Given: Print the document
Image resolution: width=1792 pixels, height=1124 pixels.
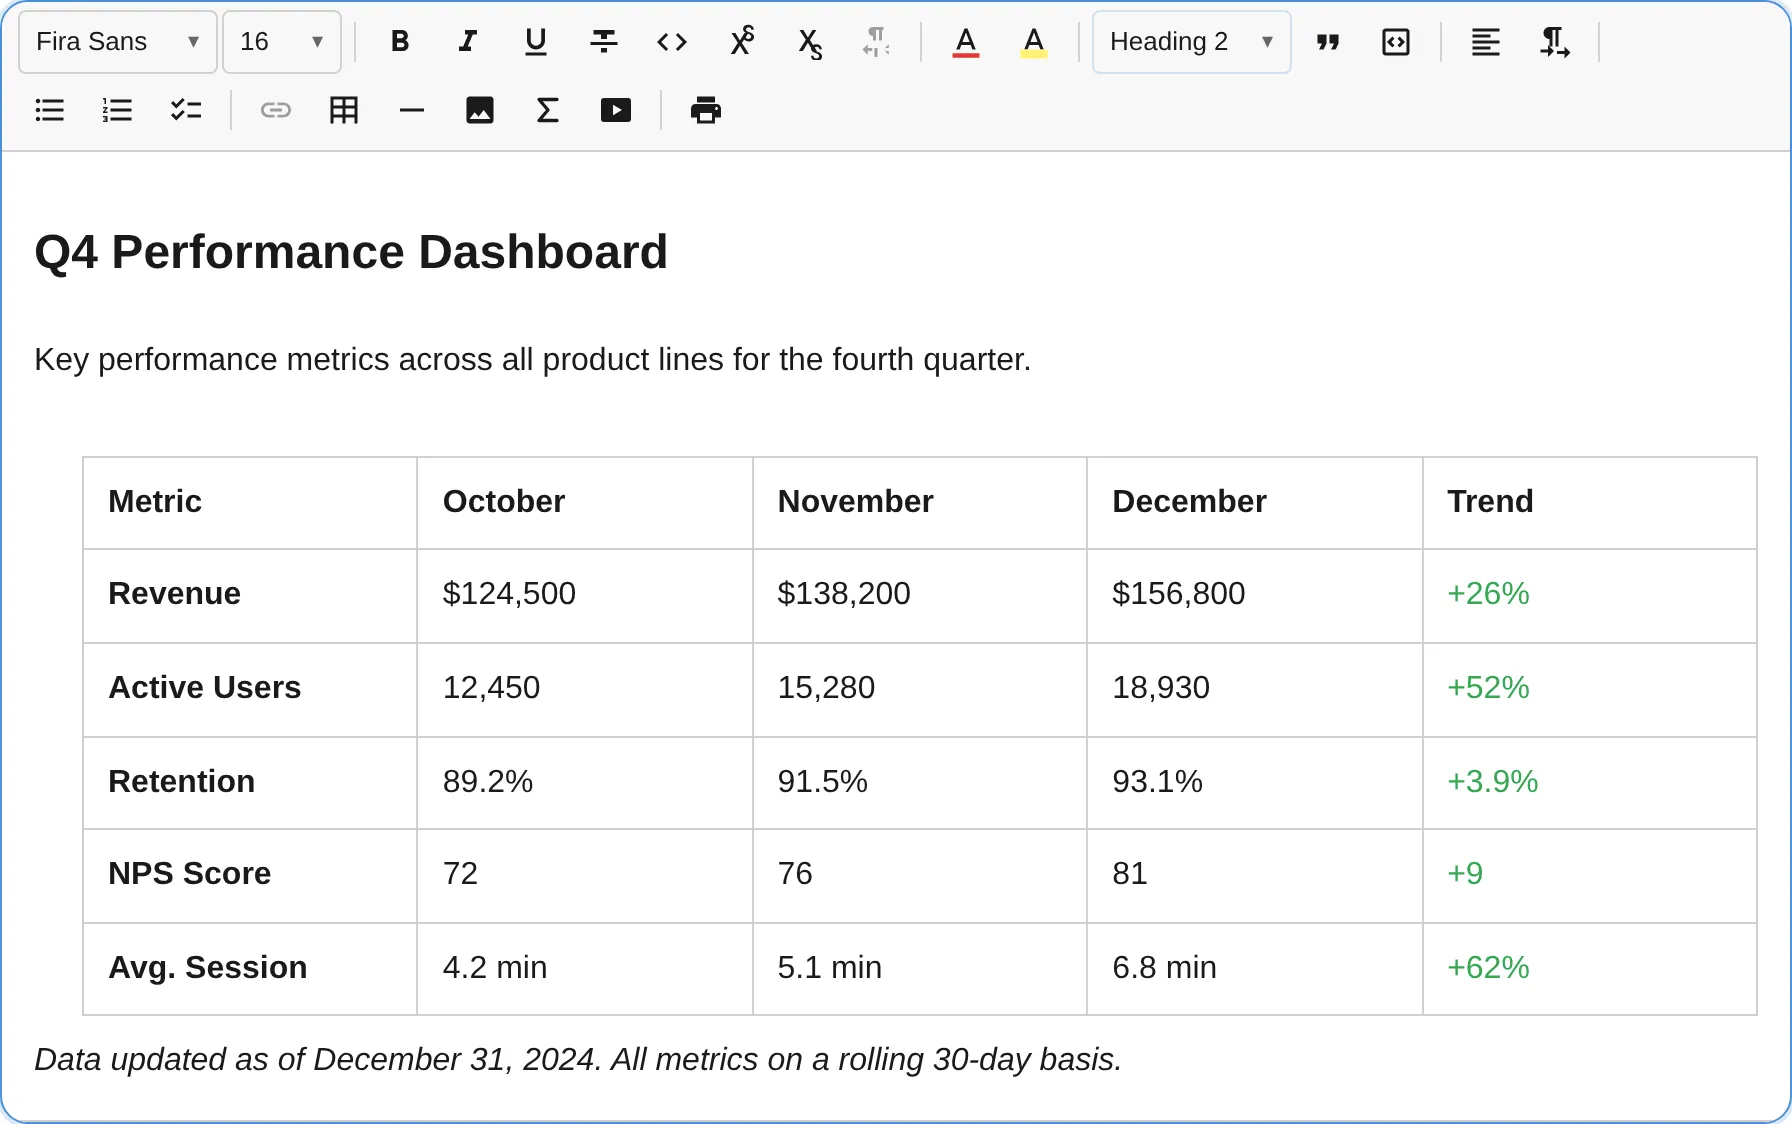Looking at the screenshot, I should pos(706,110).
